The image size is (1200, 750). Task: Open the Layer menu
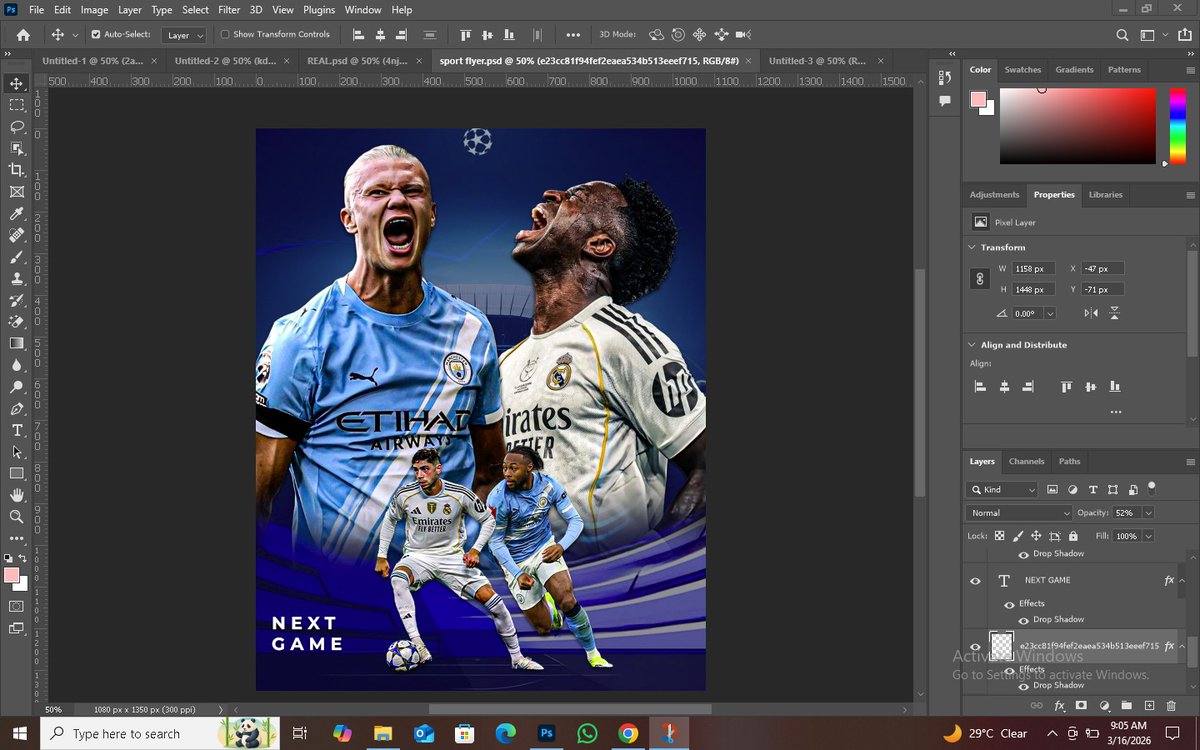point(130,10)
